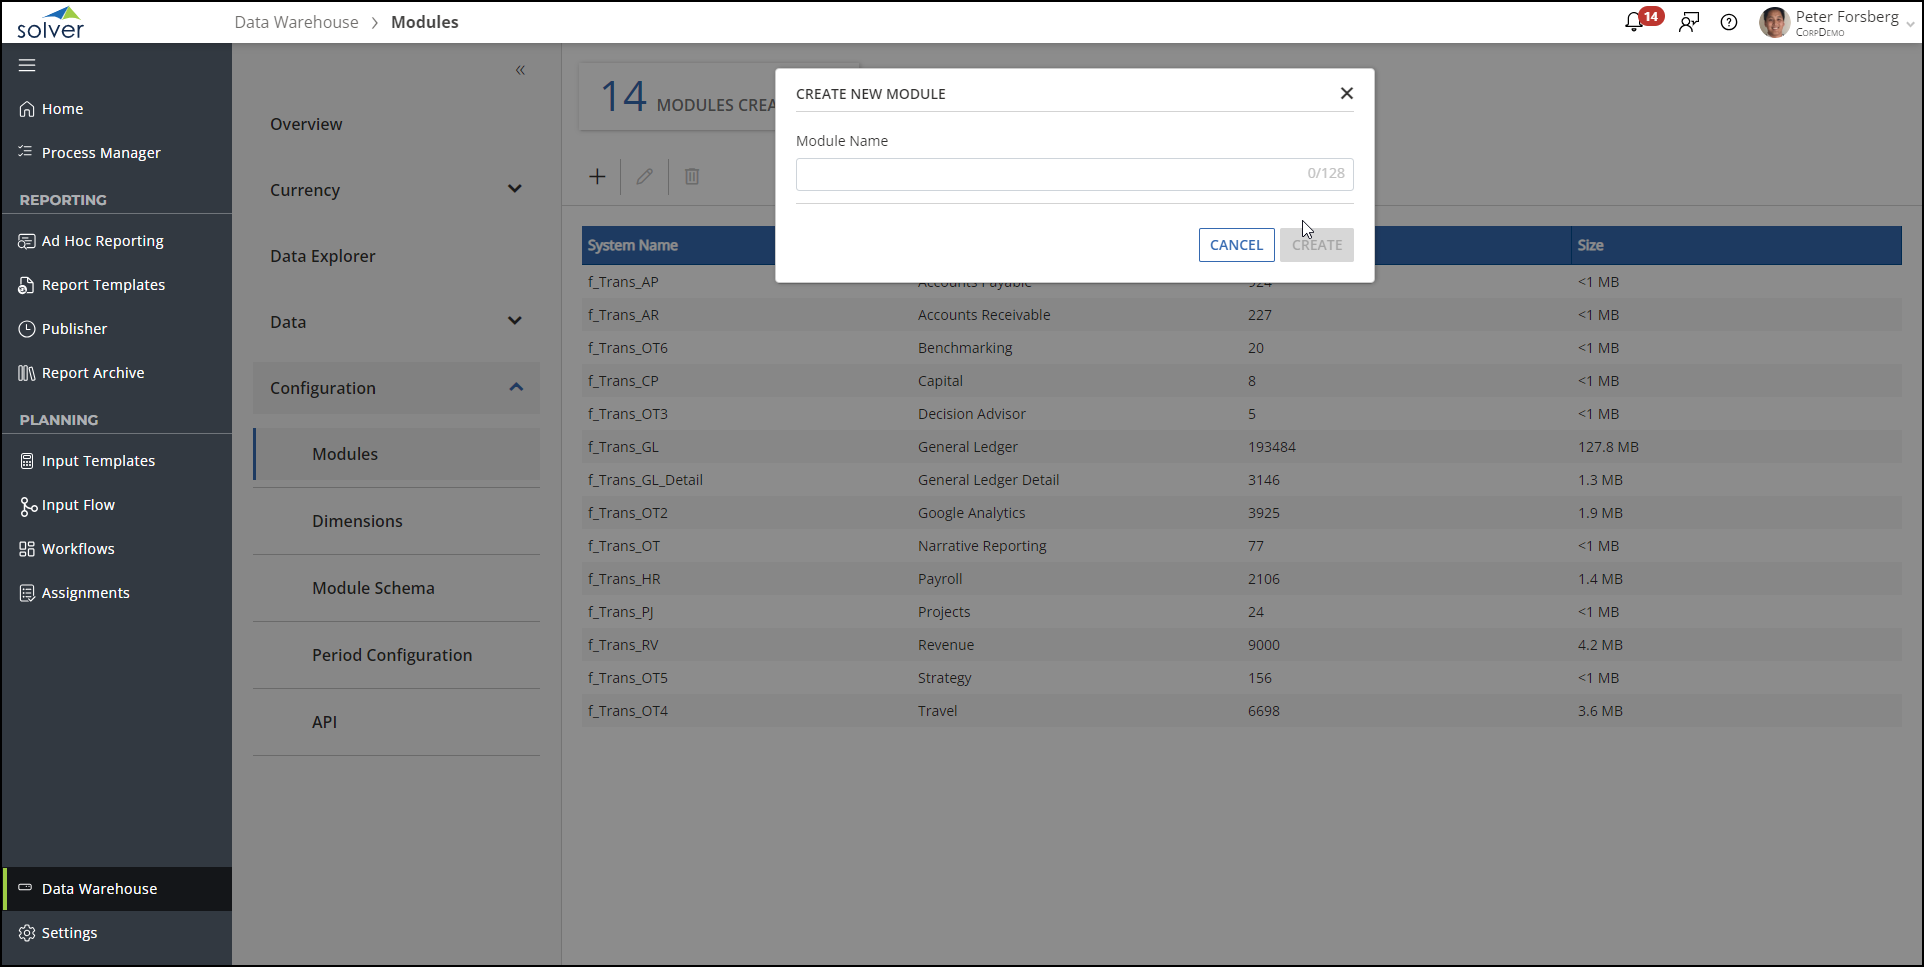Image resolution: width=1924 pixels, height=967 pixels.
Task: Open the help question mark icon
Action: (1729, 22)
